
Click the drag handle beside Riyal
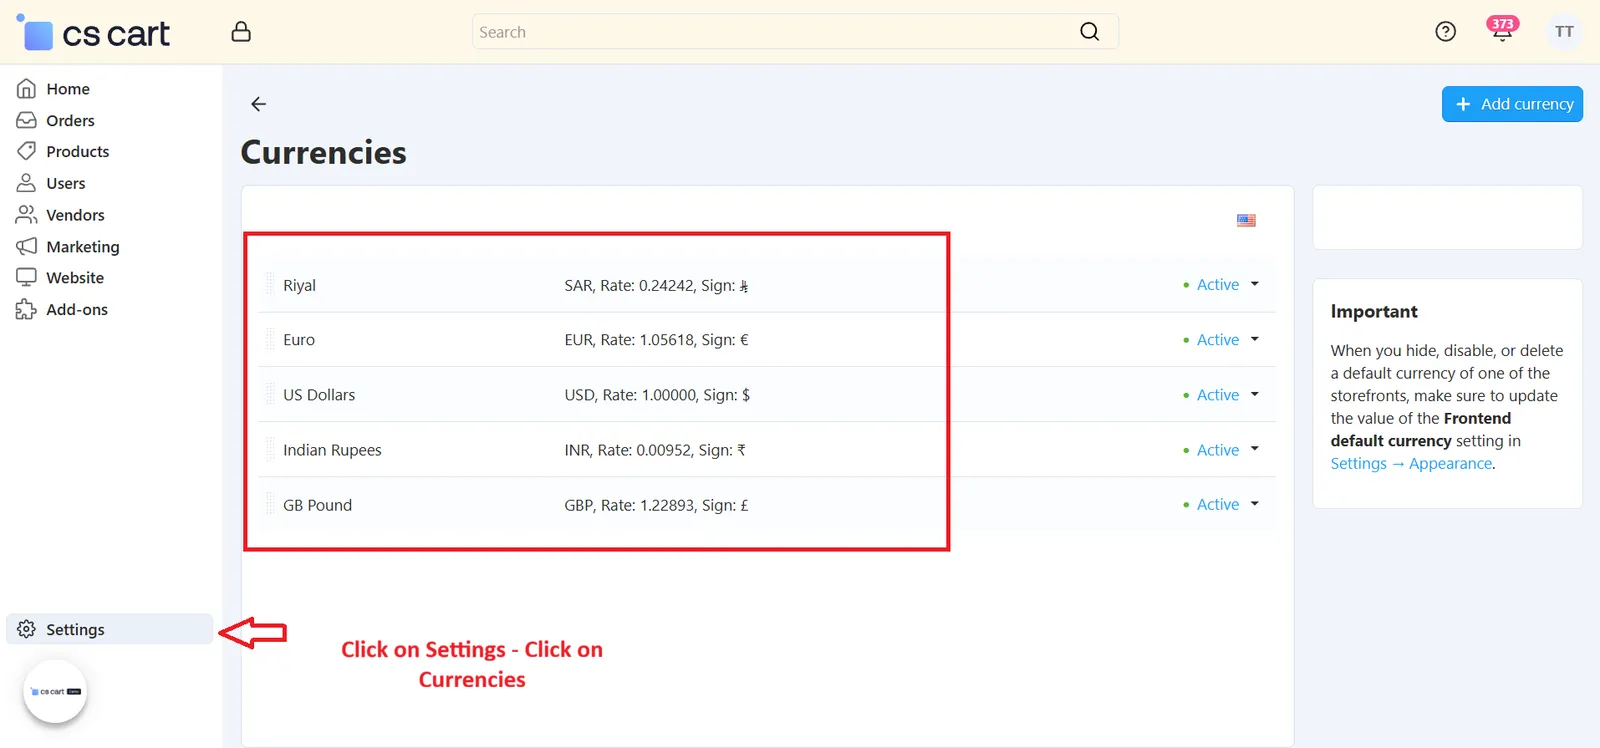pyautogui.click(x=270, y=285)
